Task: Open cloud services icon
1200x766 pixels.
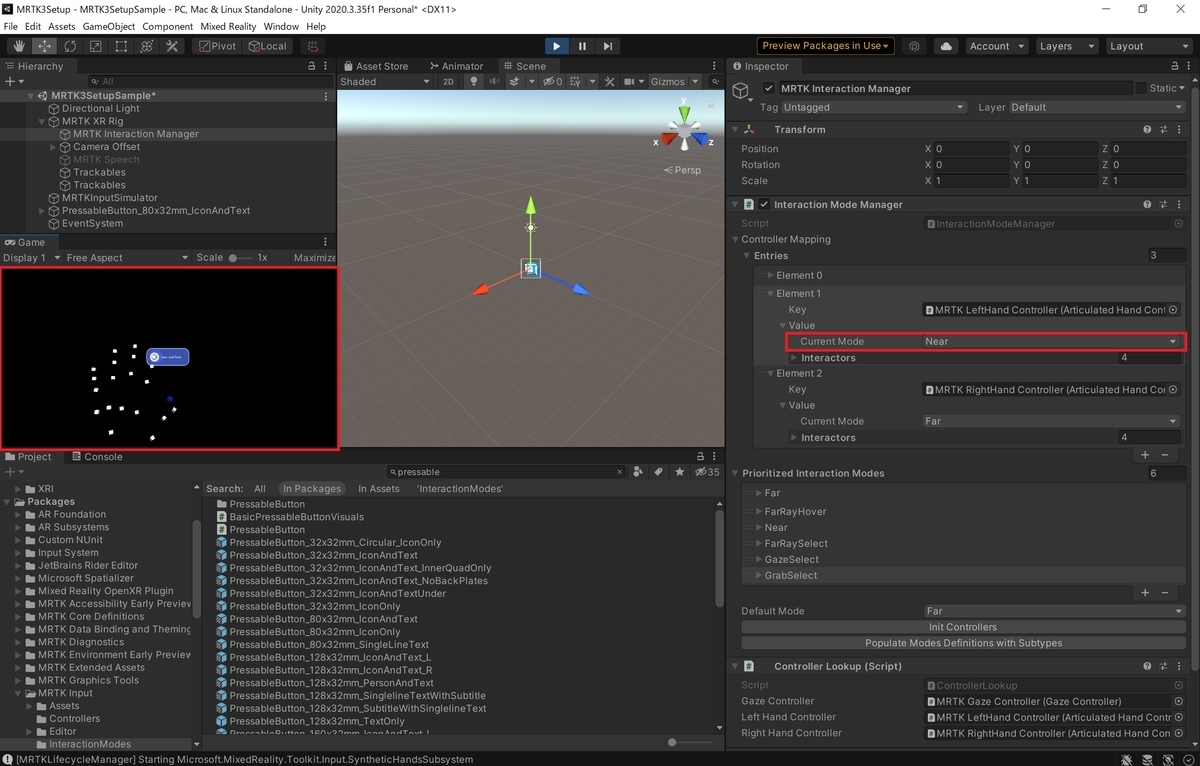Action: [x=945, y=46]
